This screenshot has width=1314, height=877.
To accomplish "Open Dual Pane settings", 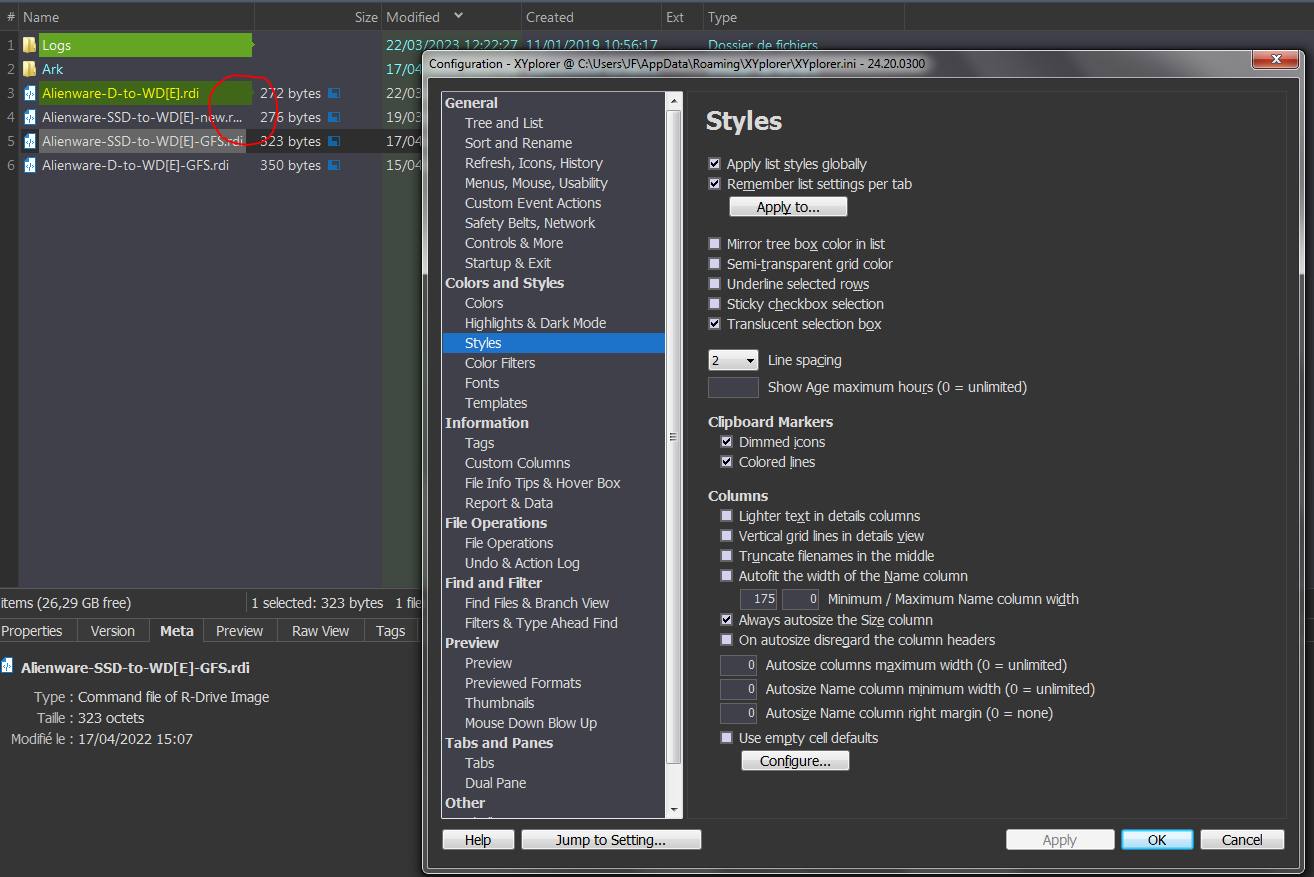I will pos(495,783).
